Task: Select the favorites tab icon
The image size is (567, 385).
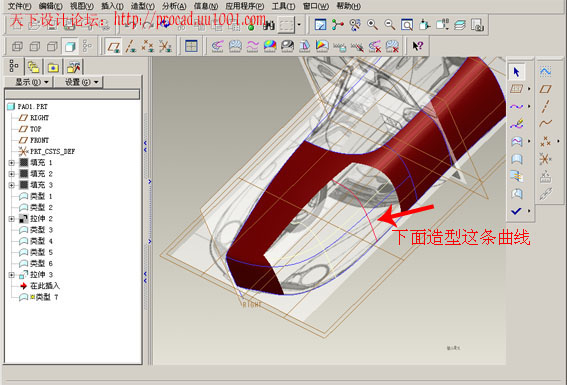Action: (53, 67)
